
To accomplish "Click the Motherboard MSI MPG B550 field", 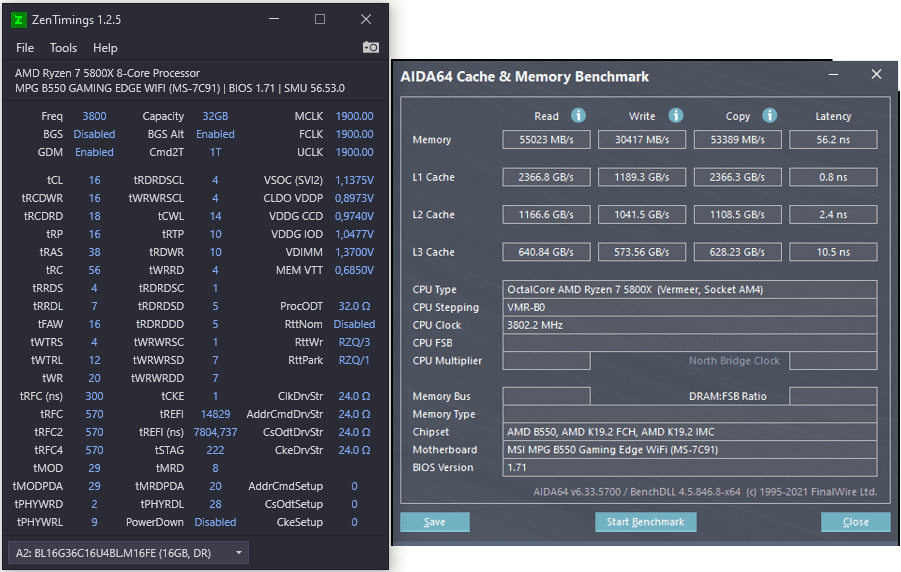I will point(690,450).
